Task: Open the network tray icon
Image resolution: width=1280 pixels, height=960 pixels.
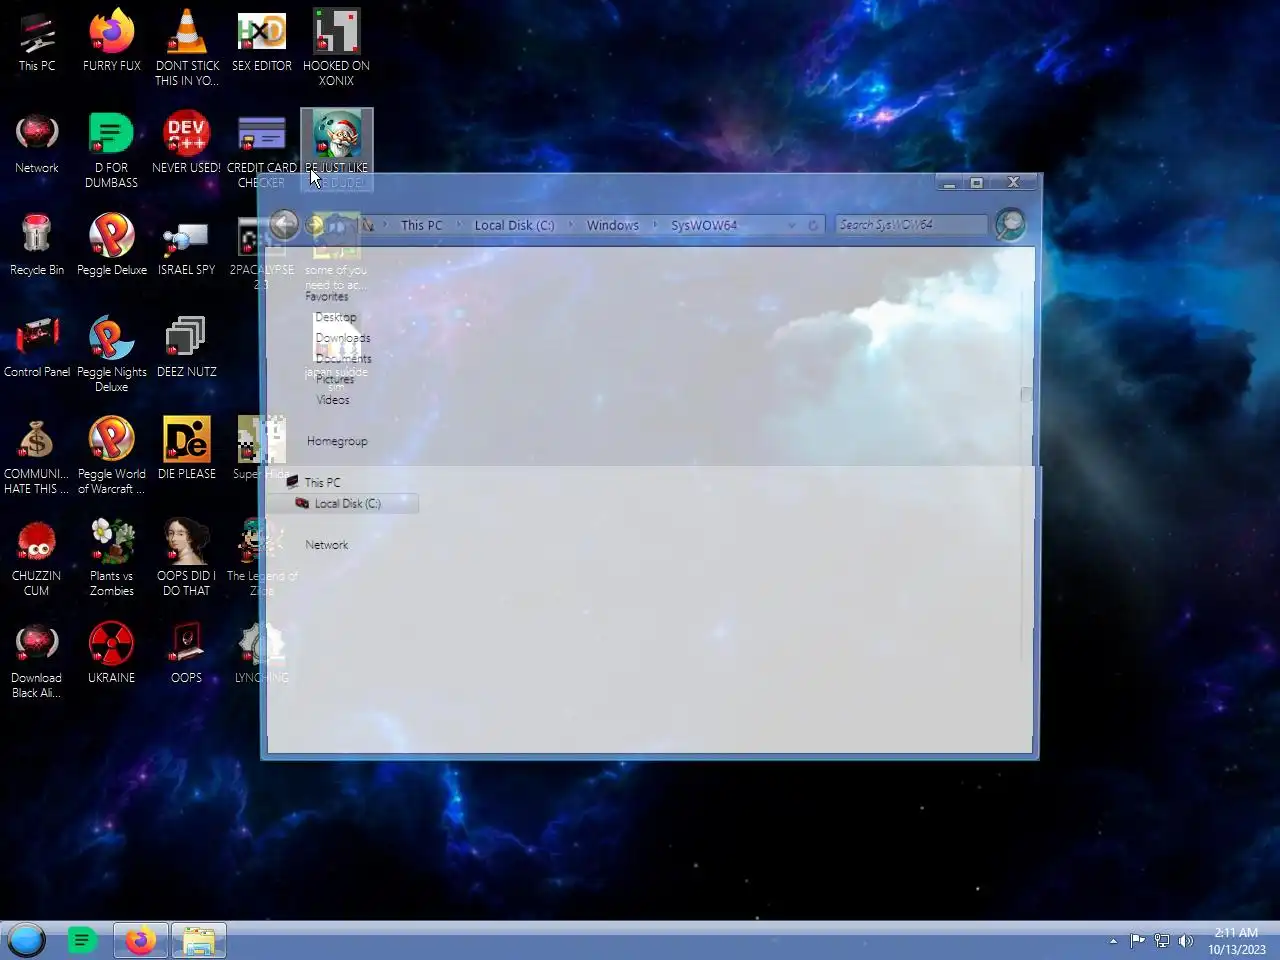Action: (1162, 940)
